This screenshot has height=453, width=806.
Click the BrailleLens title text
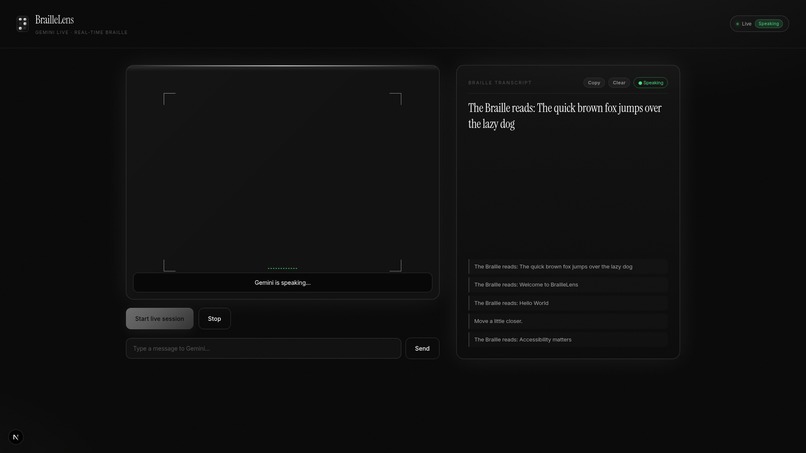[54, 20]
